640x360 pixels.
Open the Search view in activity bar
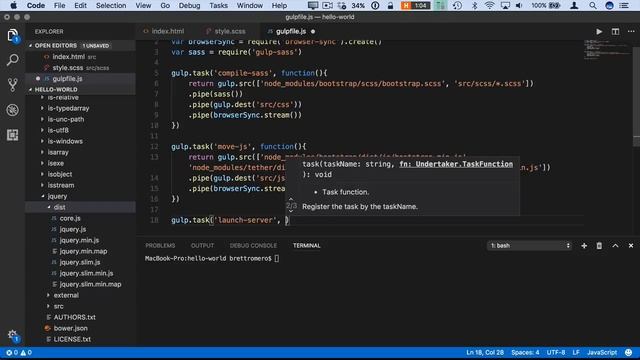pyautogui.click(x=12, y=60)
